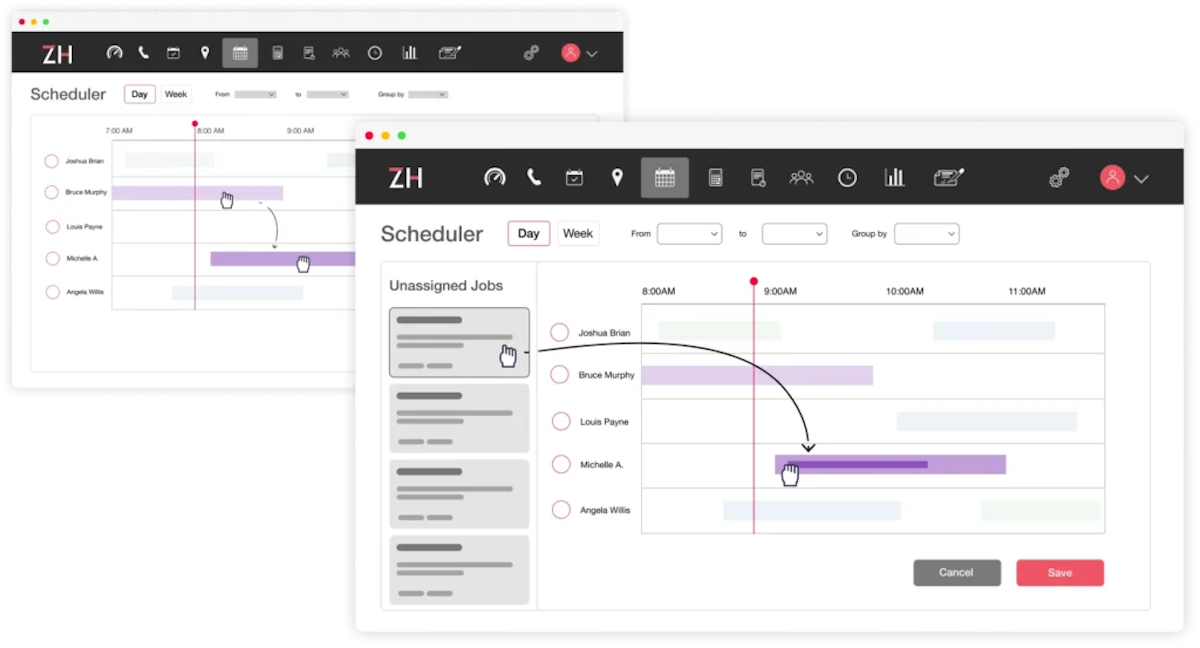Click the 11:00AM time label

coord(1027,291)
